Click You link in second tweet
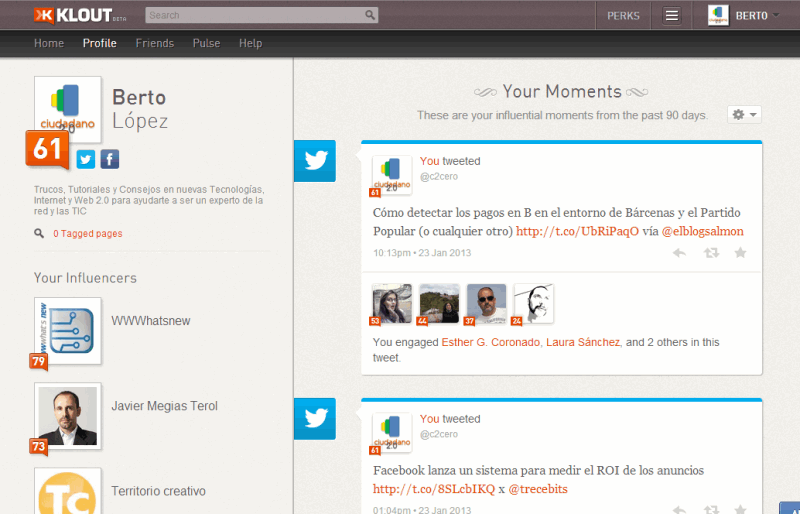The height and width of the screenshot is (514, 800). coord(429,419)
